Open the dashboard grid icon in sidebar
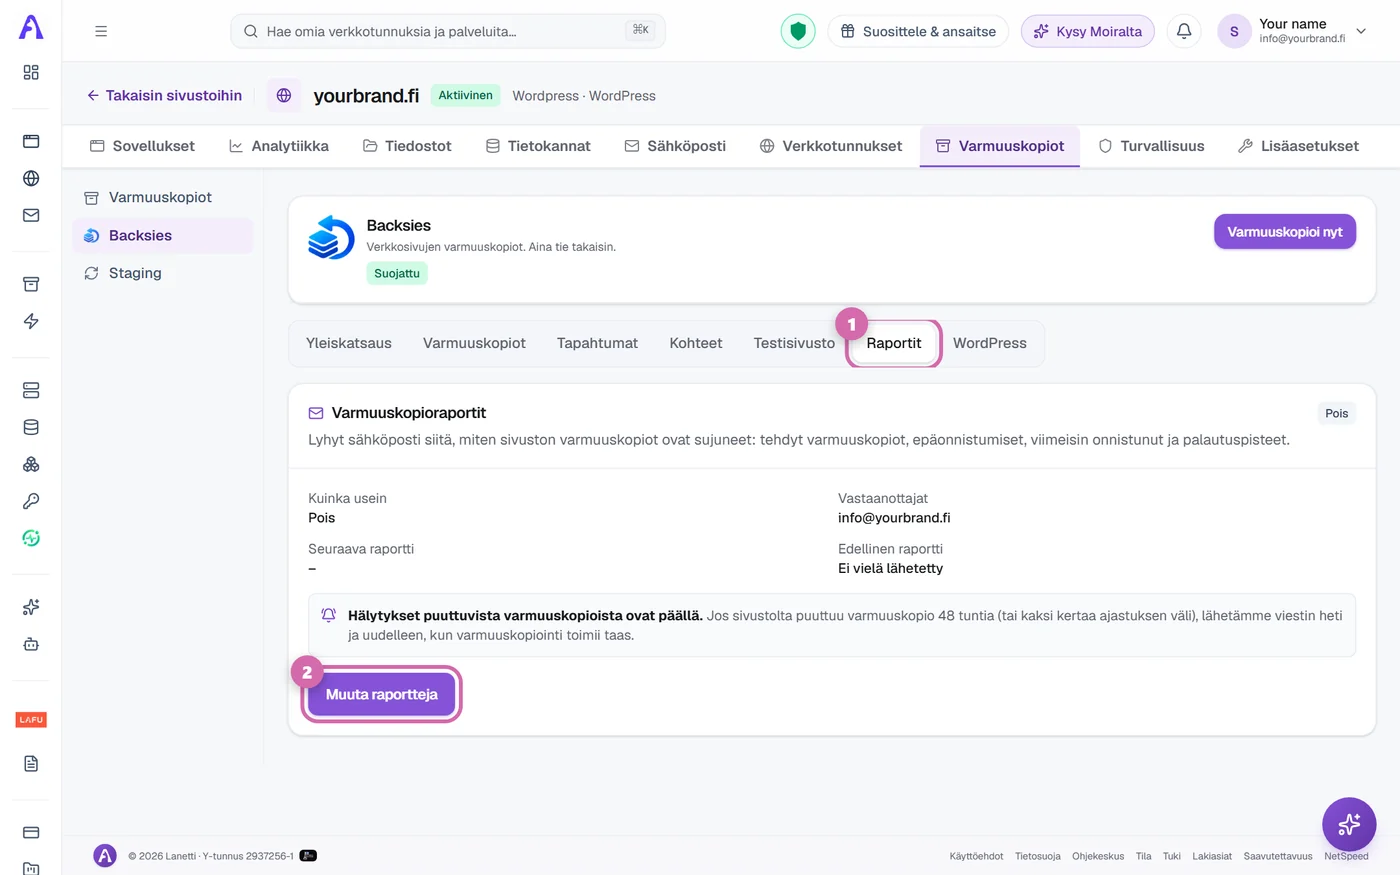 coord(31,72)
